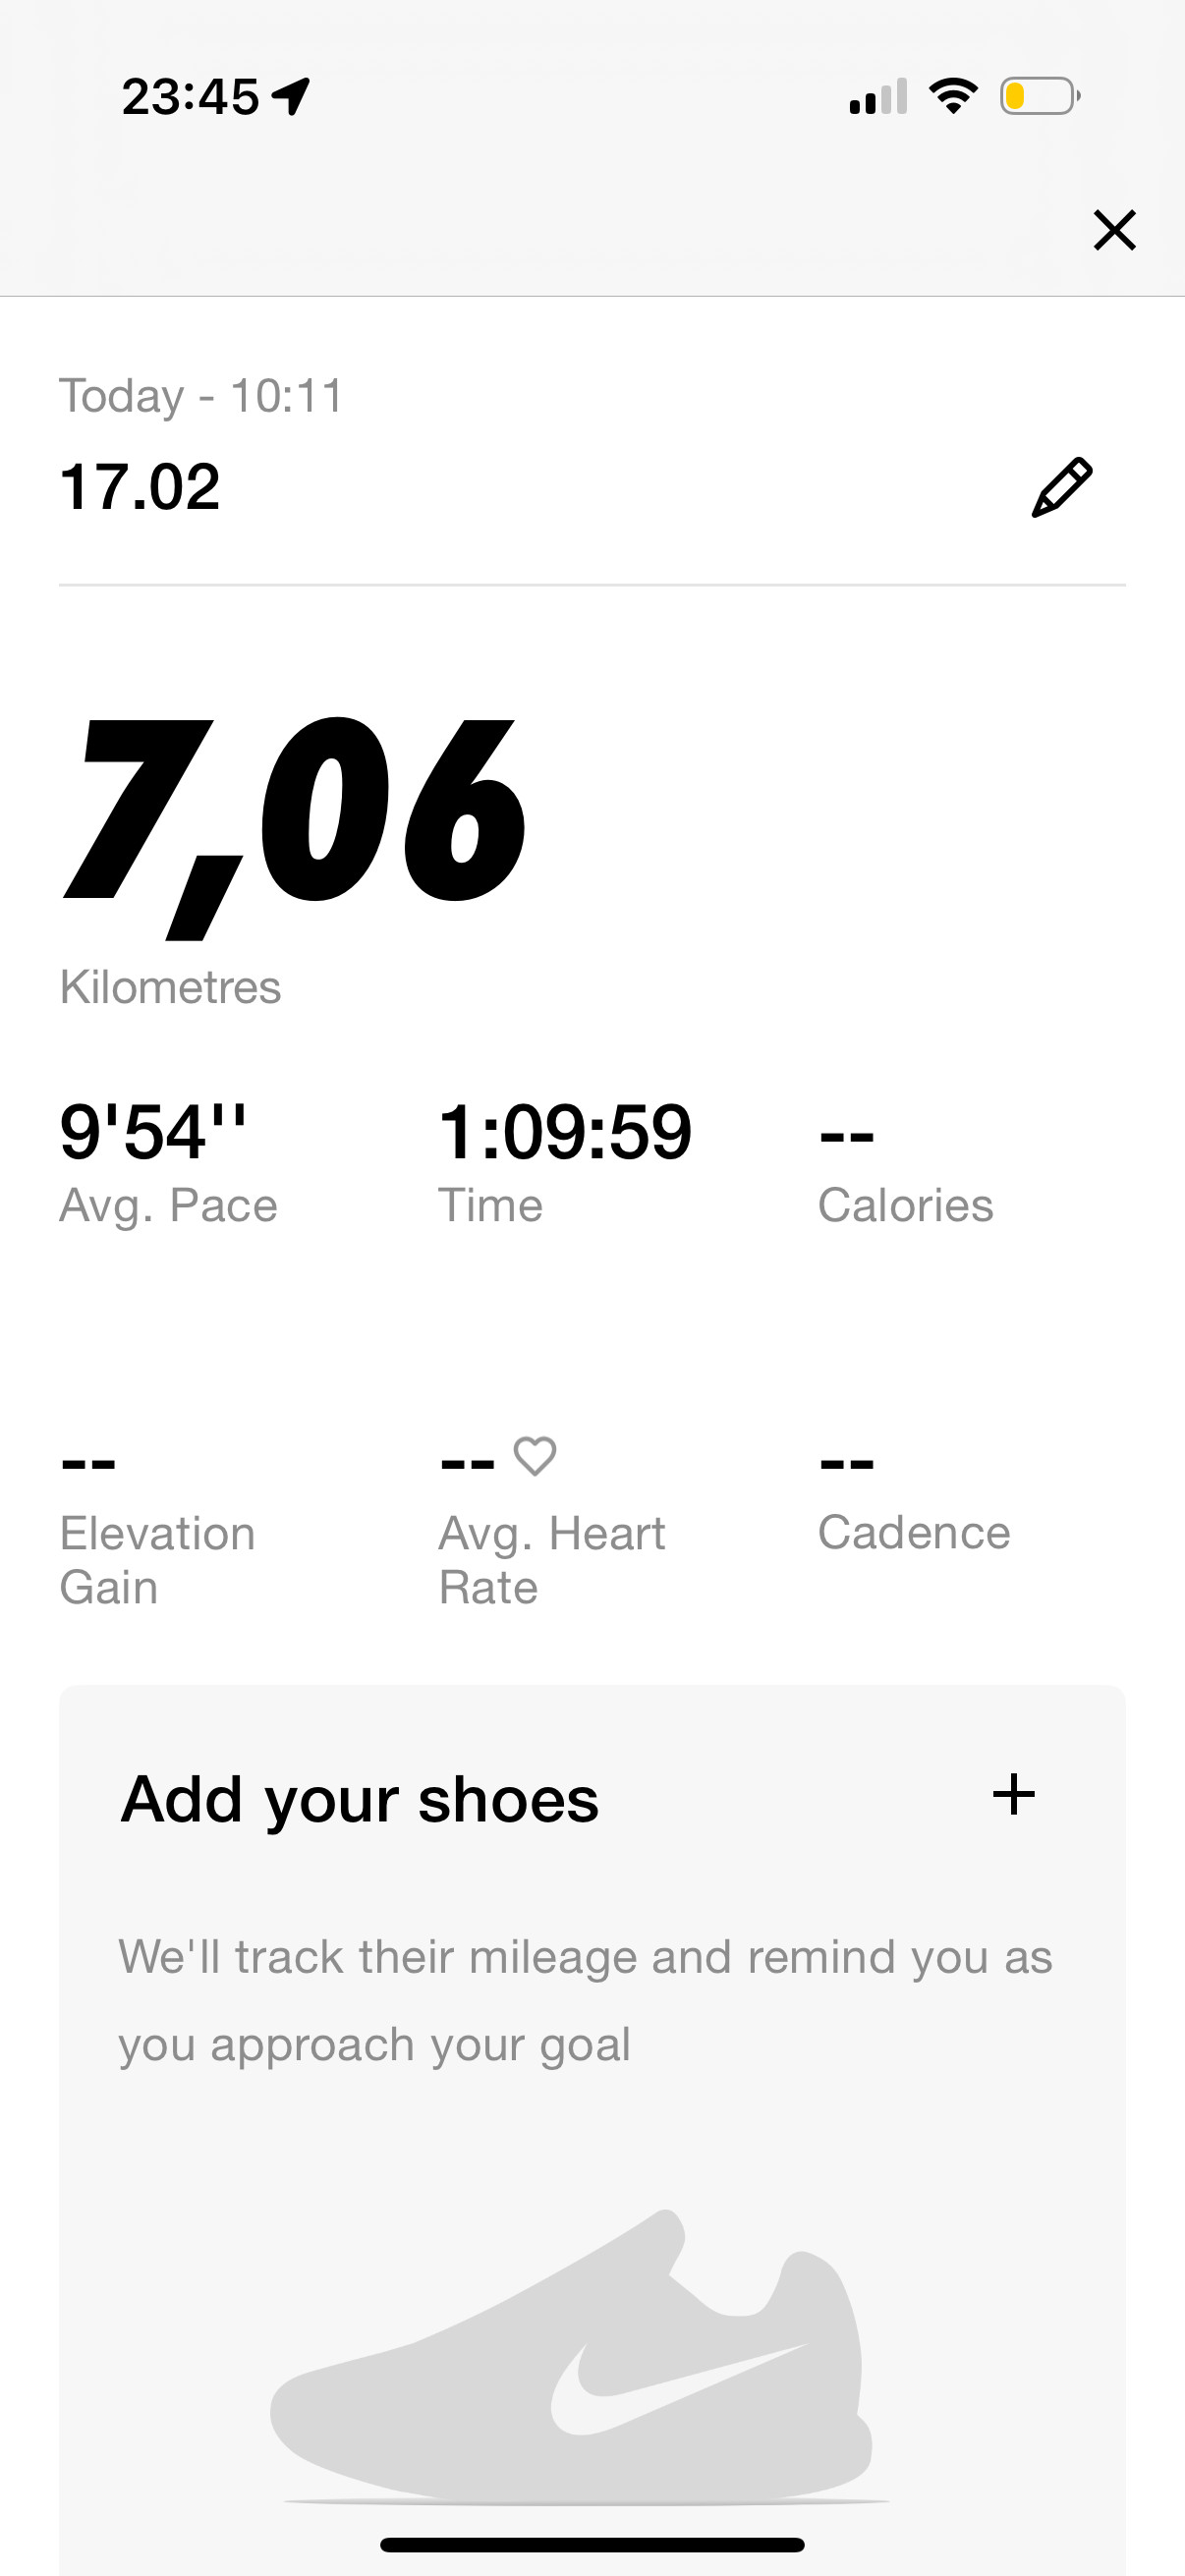Image resolution: width=1185 pixels, height=2576 pixels.
Task: Tap the Today - 10:11 date label
Action: [201, 396]
